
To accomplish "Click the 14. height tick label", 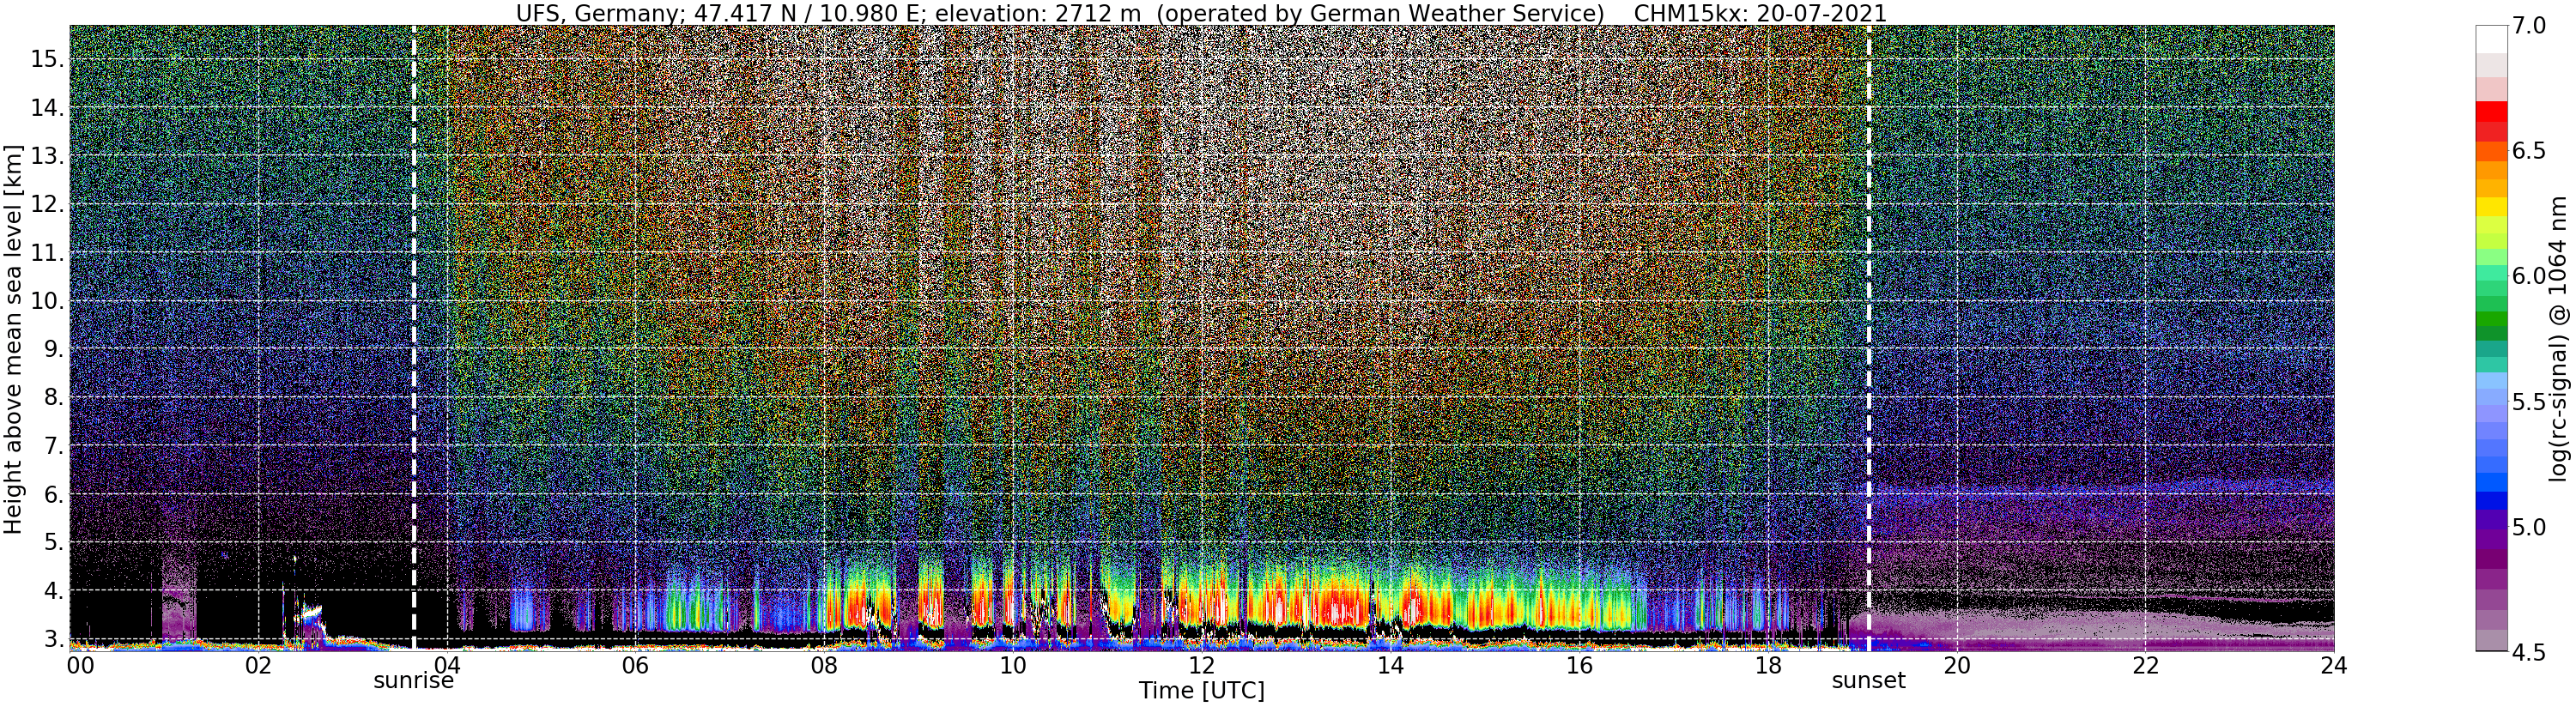I will point(47,107).
